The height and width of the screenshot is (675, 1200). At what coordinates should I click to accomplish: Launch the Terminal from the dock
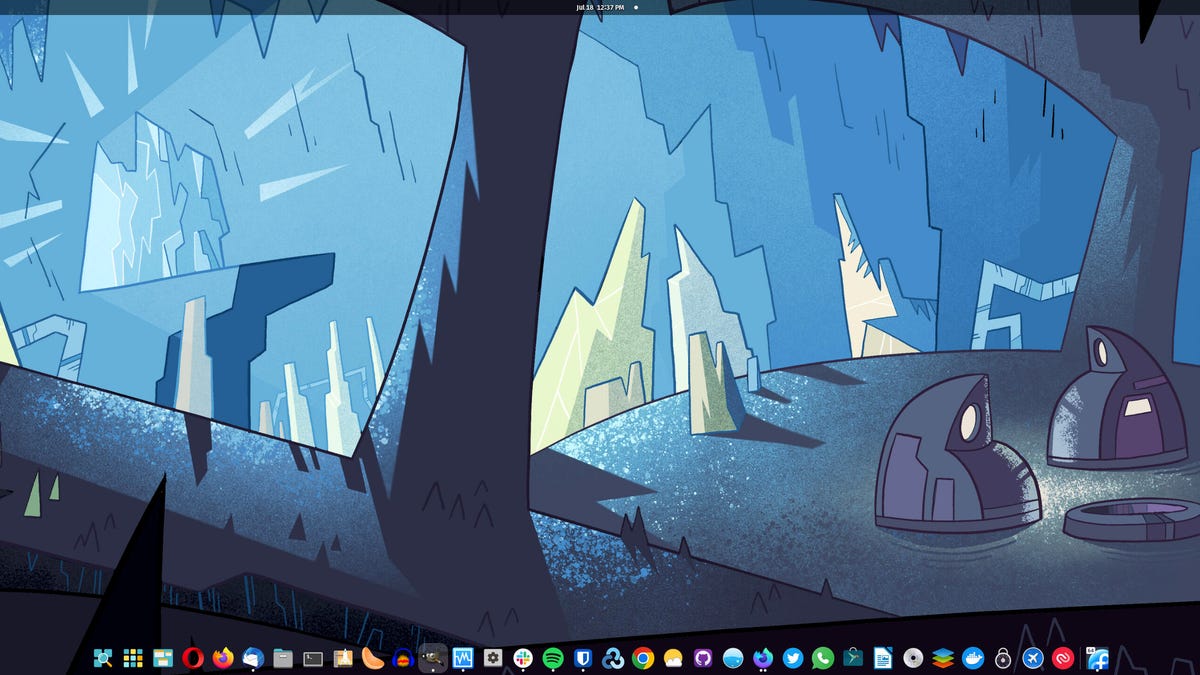tap(313, 658)
